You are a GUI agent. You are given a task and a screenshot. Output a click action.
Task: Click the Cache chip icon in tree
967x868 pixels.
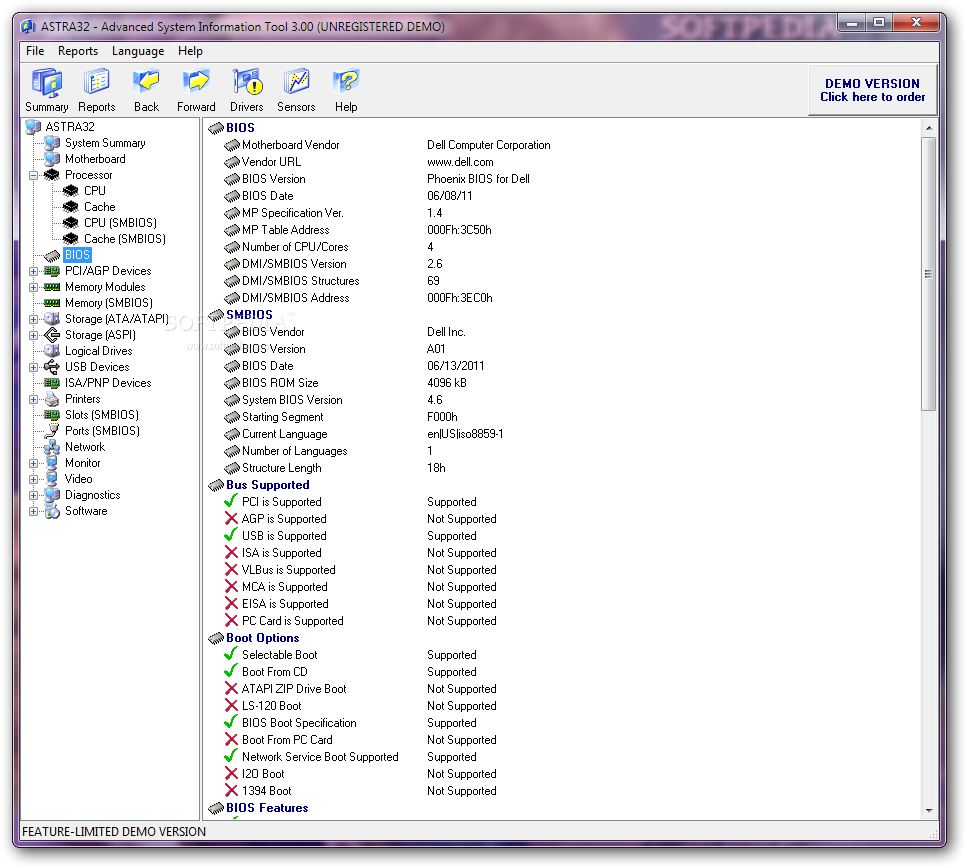(71, 207)
